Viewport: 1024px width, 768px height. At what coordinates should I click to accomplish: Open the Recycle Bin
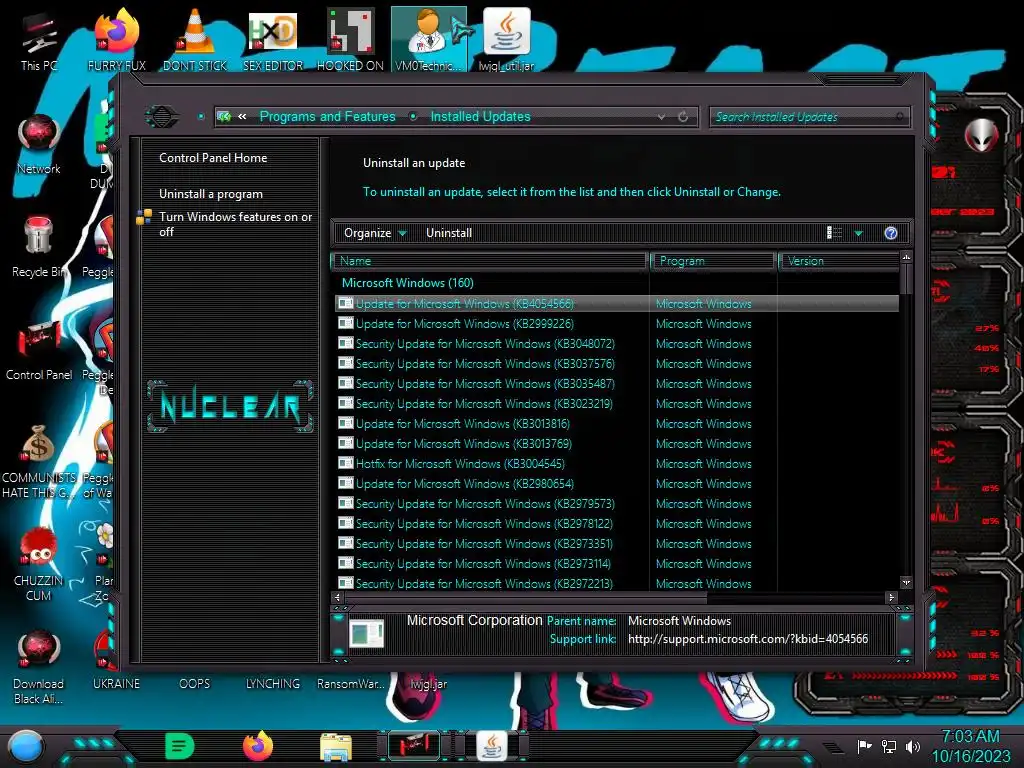tap(38, 247)
